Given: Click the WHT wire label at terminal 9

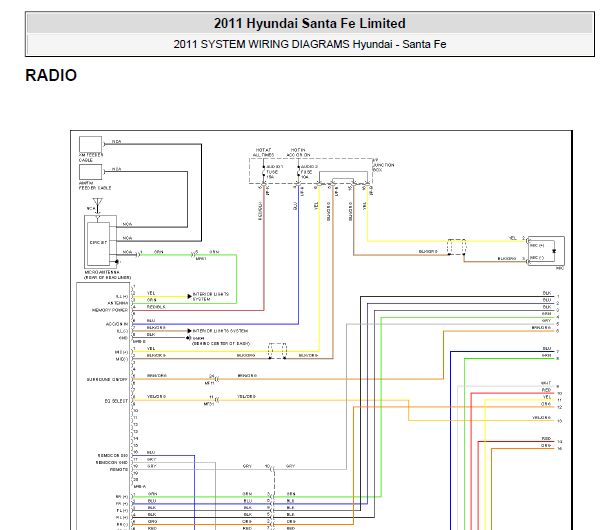Looking at the screenshot, I should pyautogui.click(x=546, y=383).
